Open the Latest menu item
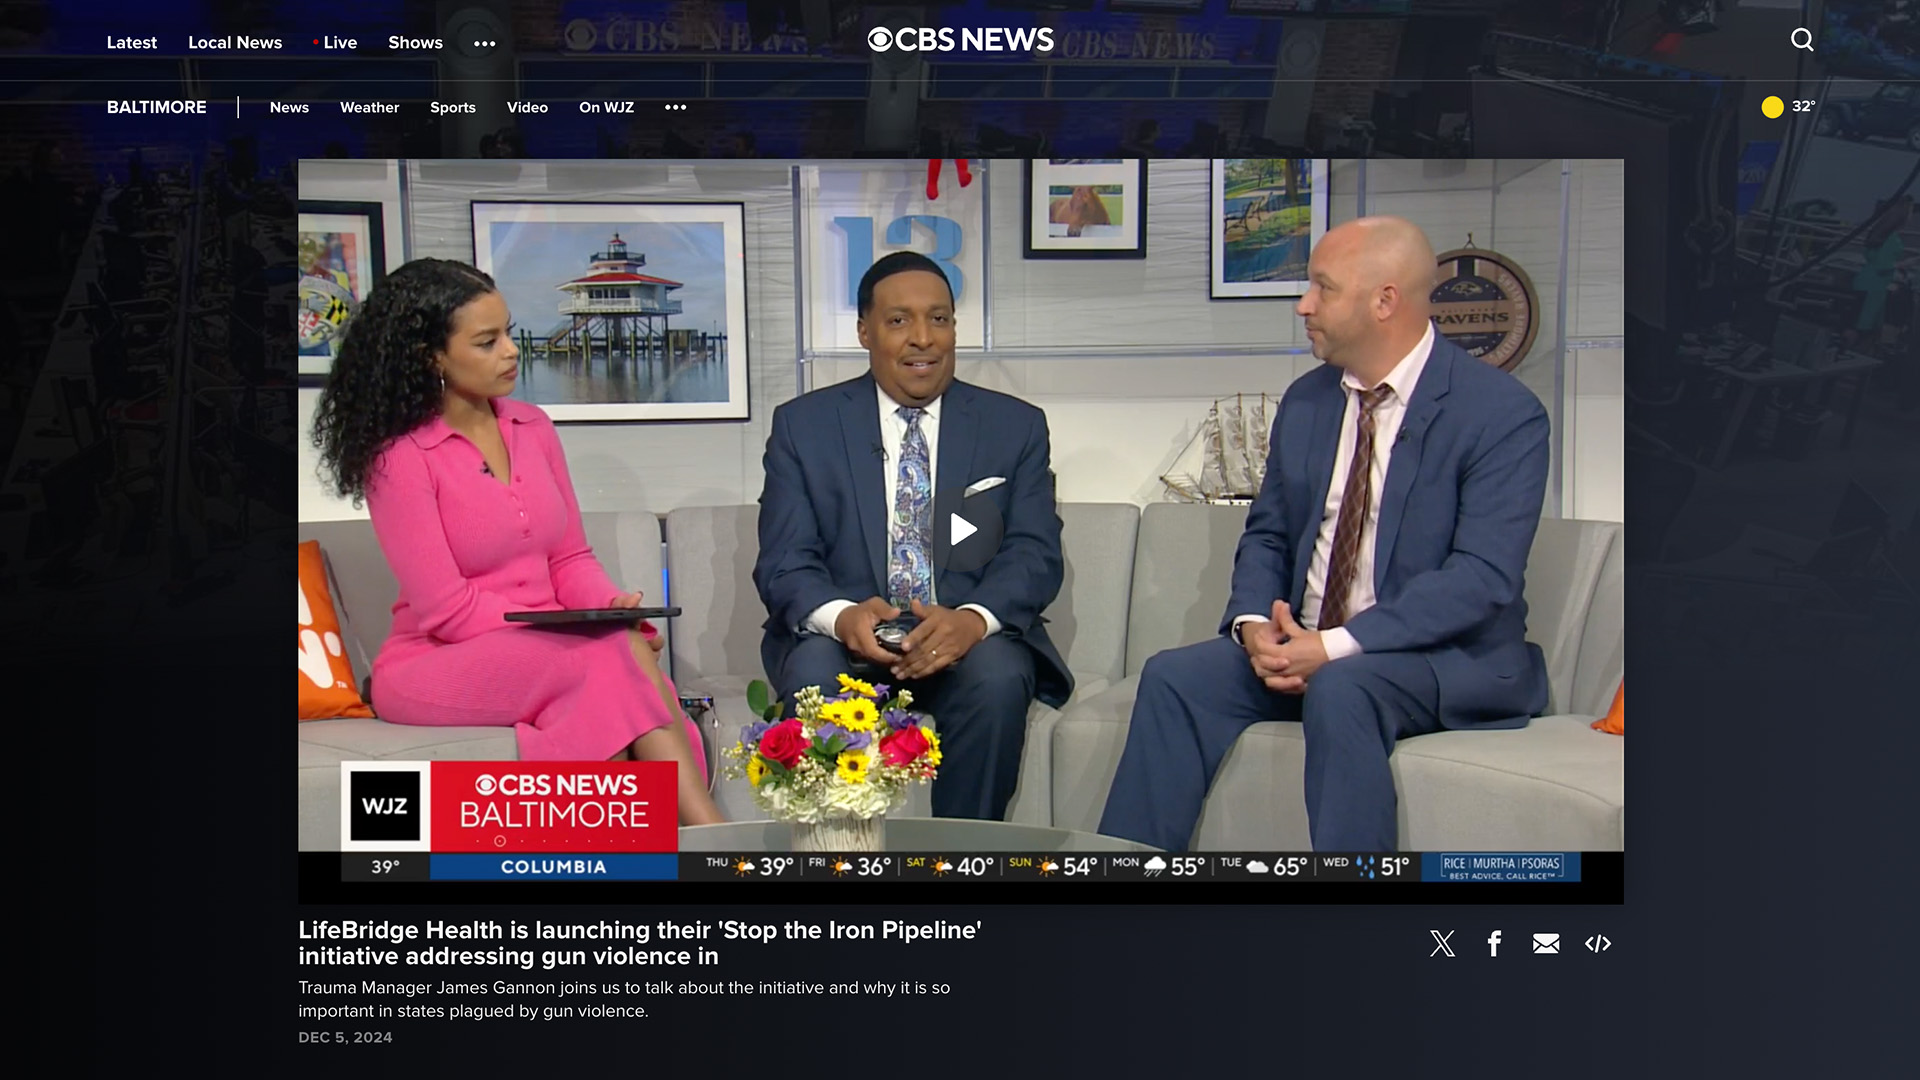 click(131, 42)
